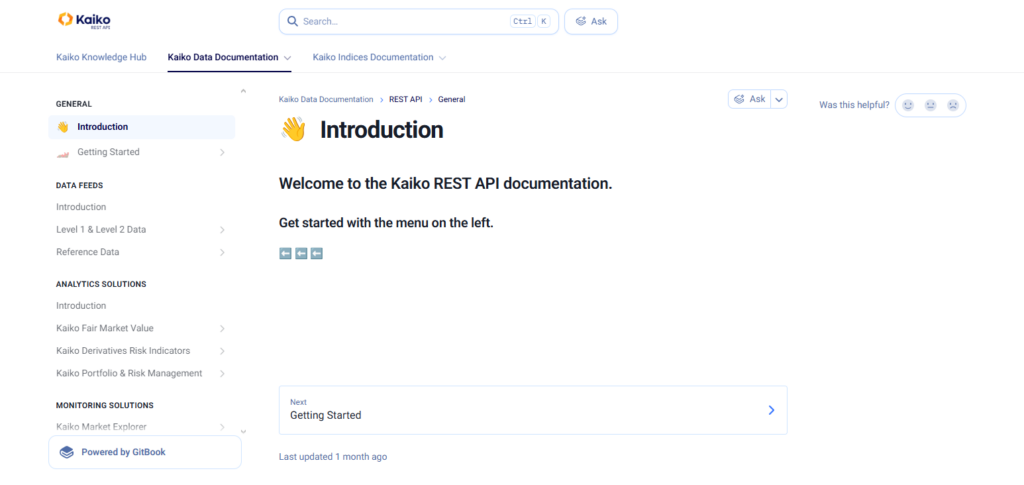Click 'Was this helpful?' text
The width and height of the screenshot is (1024, 485).
point(854,105)
